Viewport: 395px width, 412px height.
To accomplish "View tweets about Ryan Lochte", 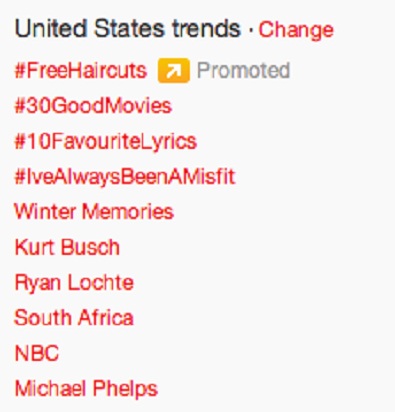I will pyautogui.click(x=74, y=283).
